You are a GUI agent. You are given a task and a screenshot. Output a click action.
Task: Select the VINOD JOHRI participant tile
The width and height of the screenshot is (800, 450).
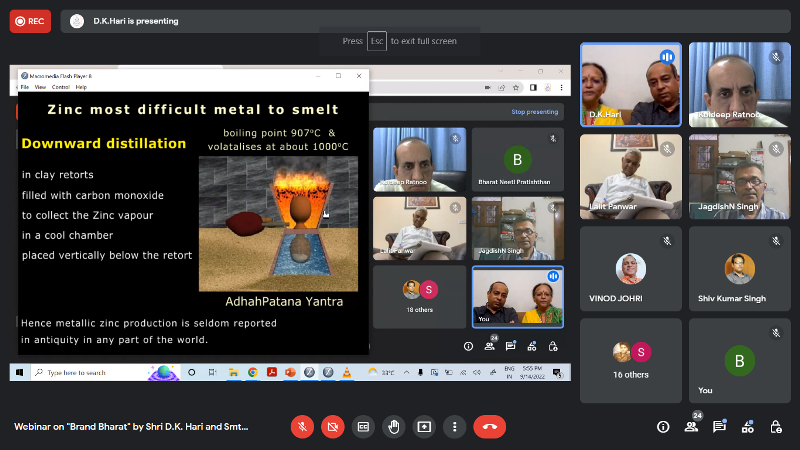click(x=630, y=268)
